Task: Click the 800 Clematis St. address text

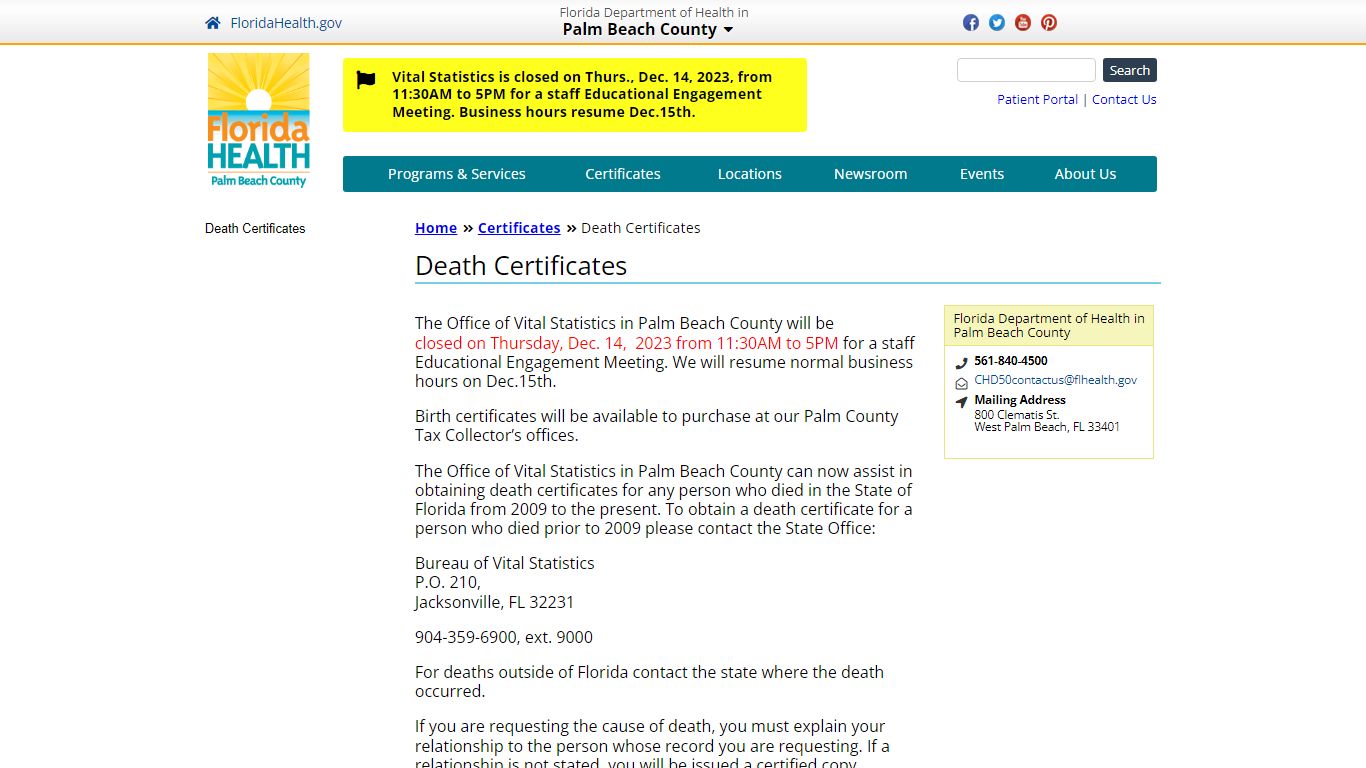Action: [x=1017, y=415]
